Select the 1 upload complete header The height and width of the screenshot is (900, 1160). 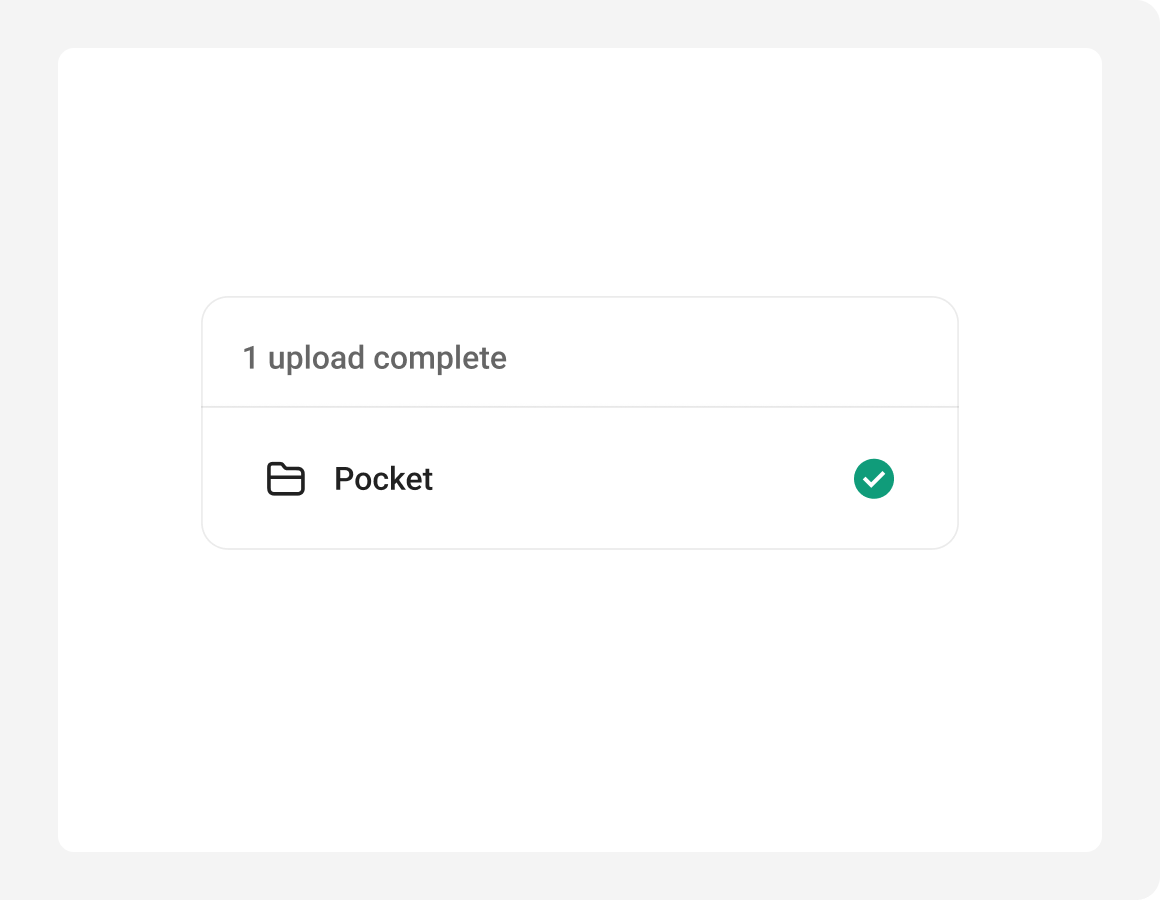click(x=374, y=357)
